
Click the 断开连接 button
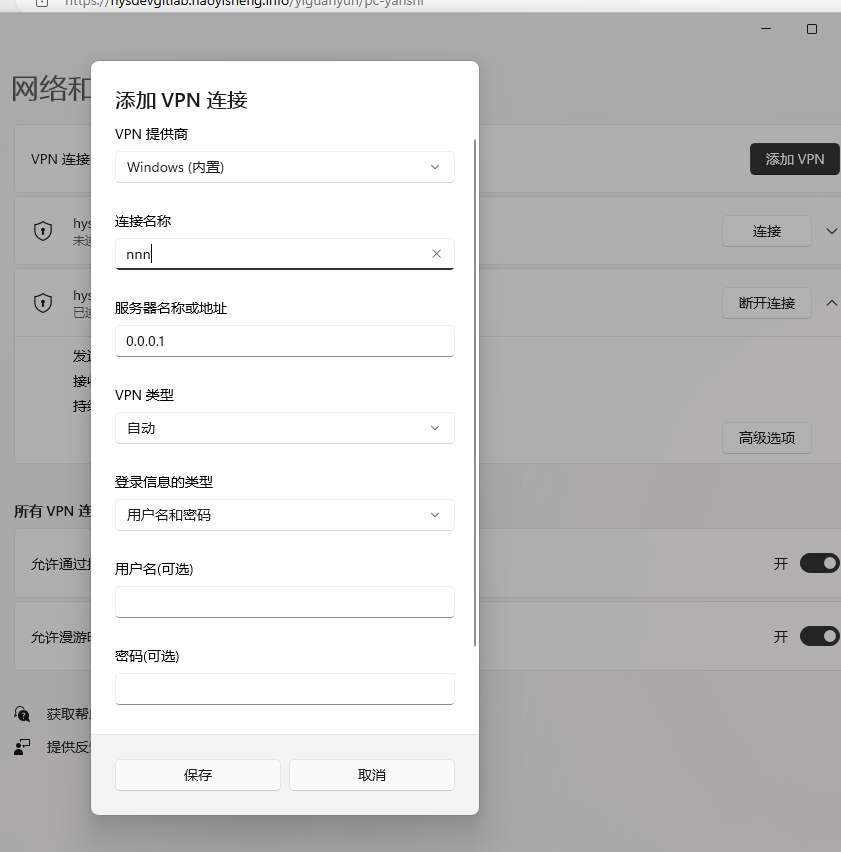[767, 303]
